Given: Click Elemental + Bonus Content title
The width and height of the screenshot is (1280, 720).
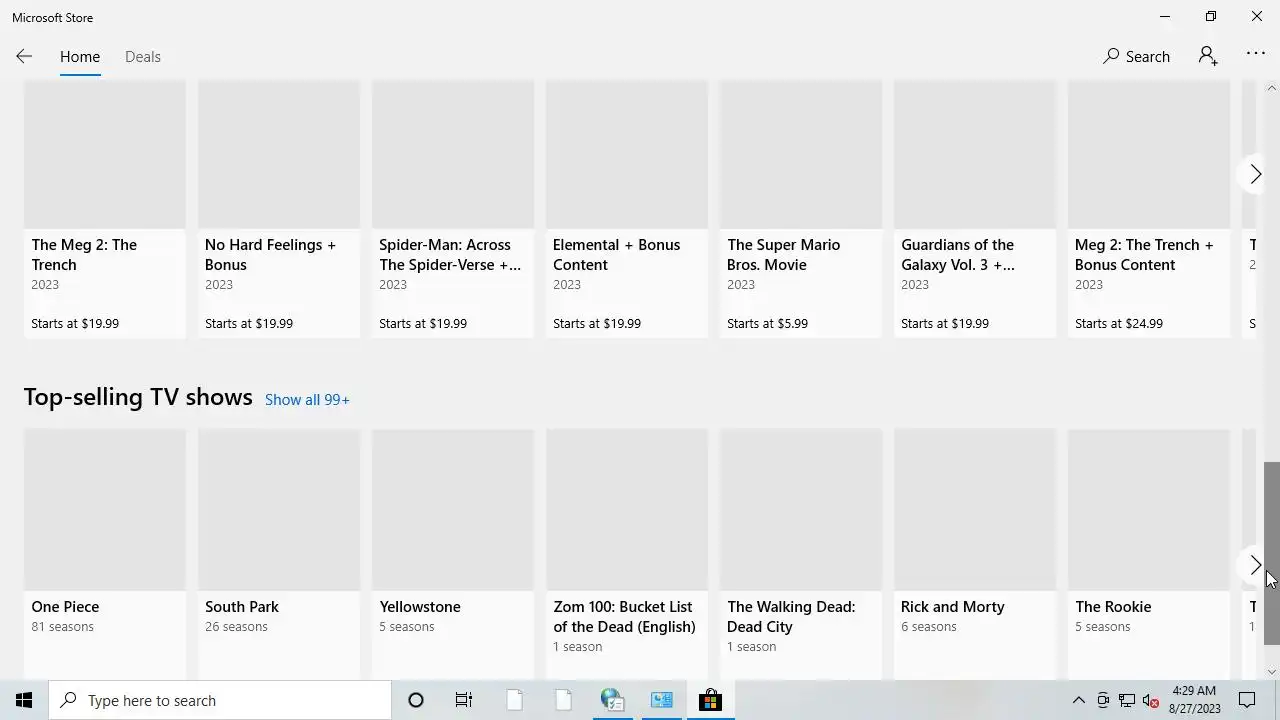Looking at the screenshot, I should [616, 255].
